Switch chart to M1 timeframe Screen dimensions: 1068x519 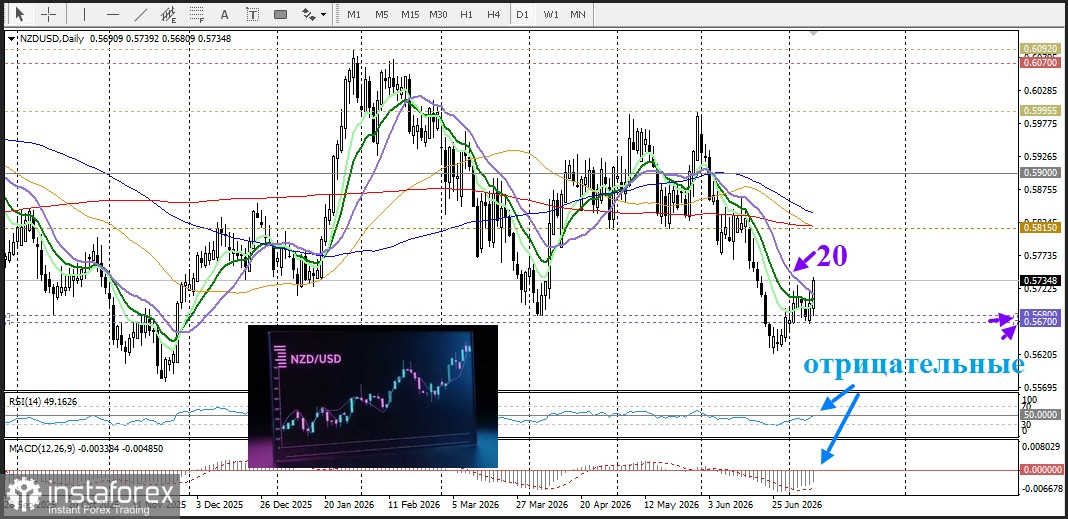coord(354,14)
